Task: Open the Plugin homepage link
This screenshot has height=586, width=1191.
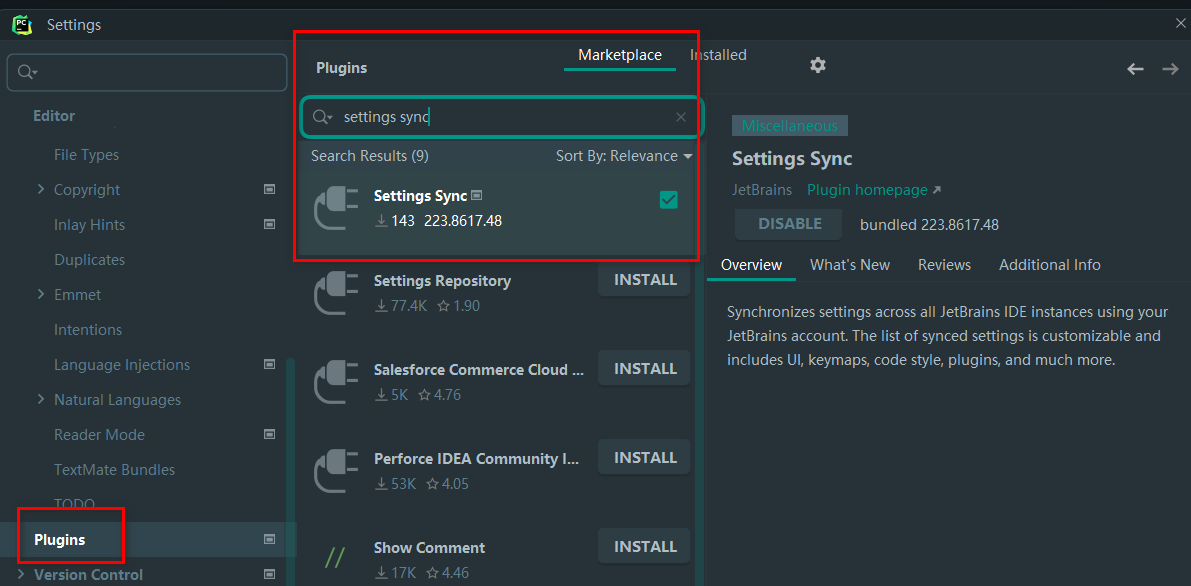Action: (x=874, y=190)
